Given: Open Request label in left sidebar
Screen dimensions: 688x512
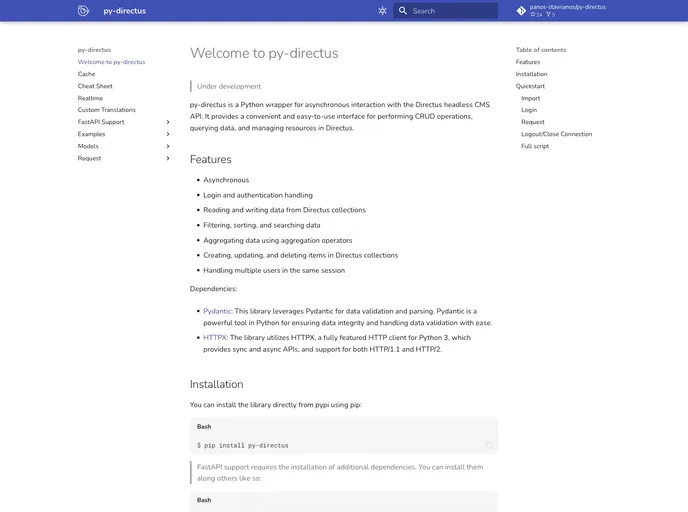Looking at the screenshot, I should click(x=90, y=158).
